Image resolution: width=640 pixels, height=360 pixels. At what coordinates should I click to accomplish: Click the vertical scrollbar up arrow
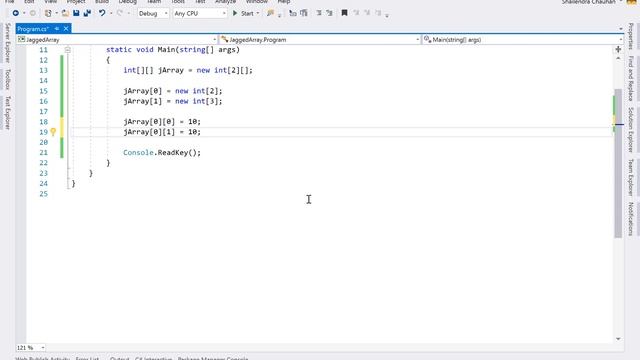click(618, 58)
